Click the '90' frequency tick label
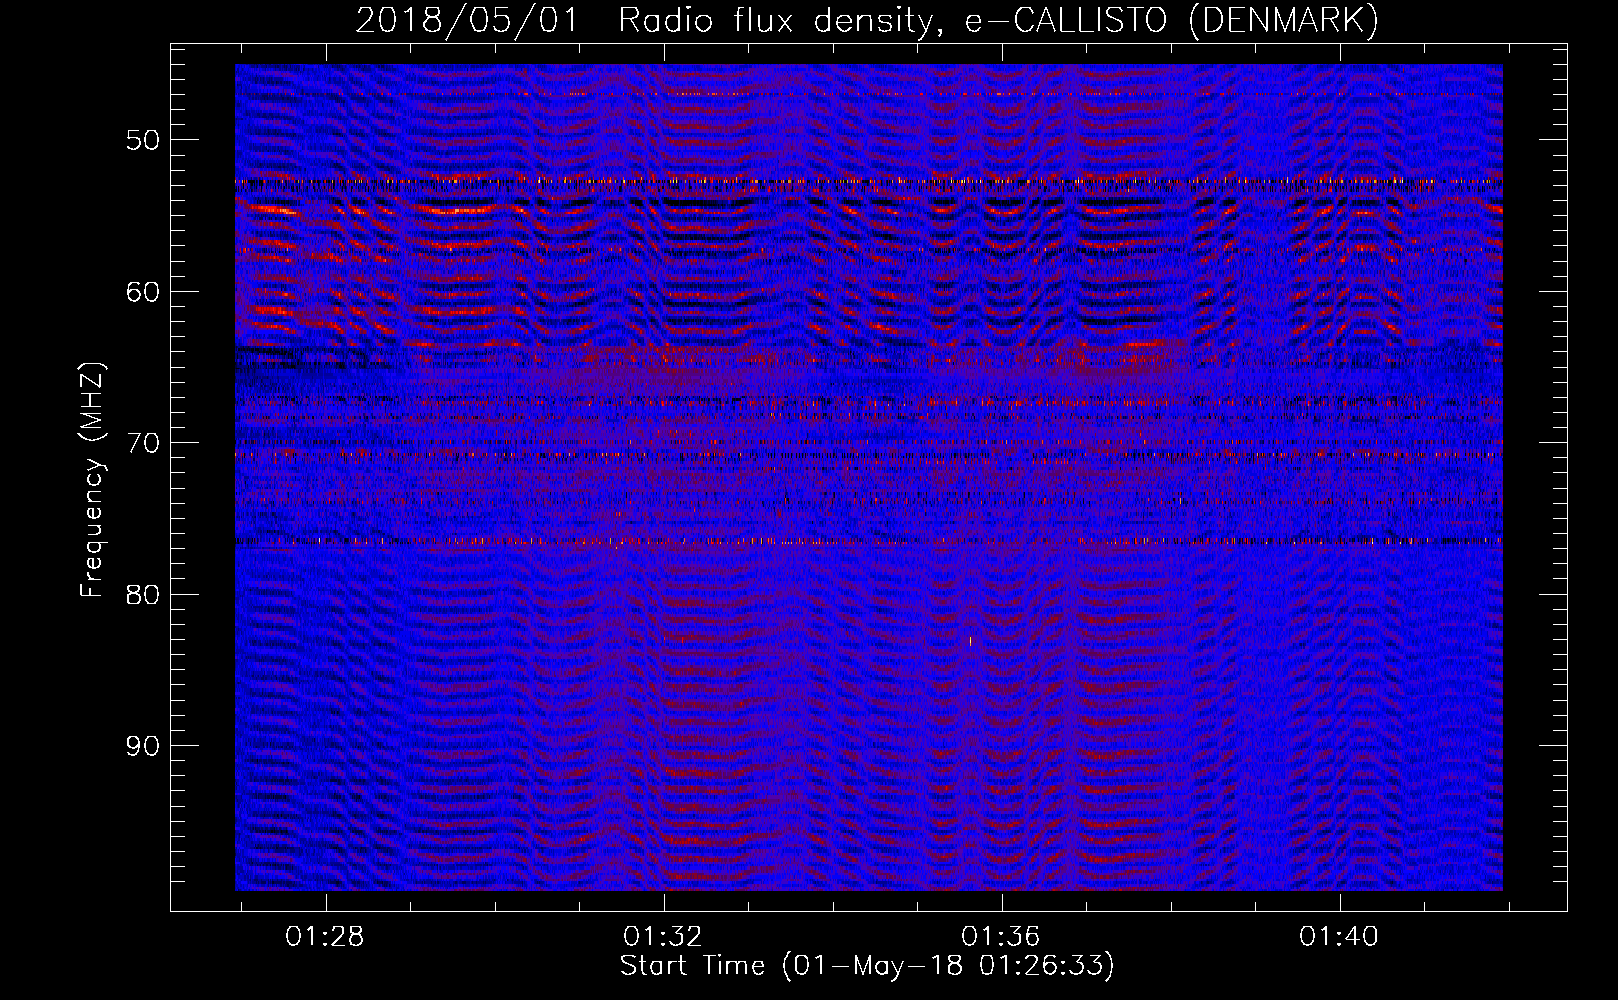The height and width of the screenshot is (1000, 1618). coord(143,746)
